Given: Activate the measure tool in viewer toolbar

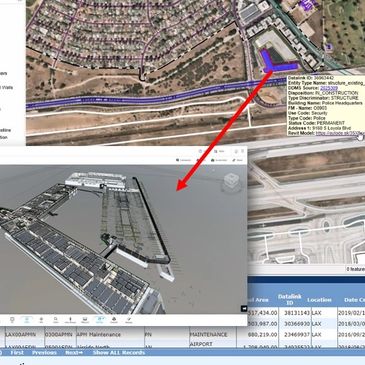Looking at the screenshot, I should pos(85,320).
